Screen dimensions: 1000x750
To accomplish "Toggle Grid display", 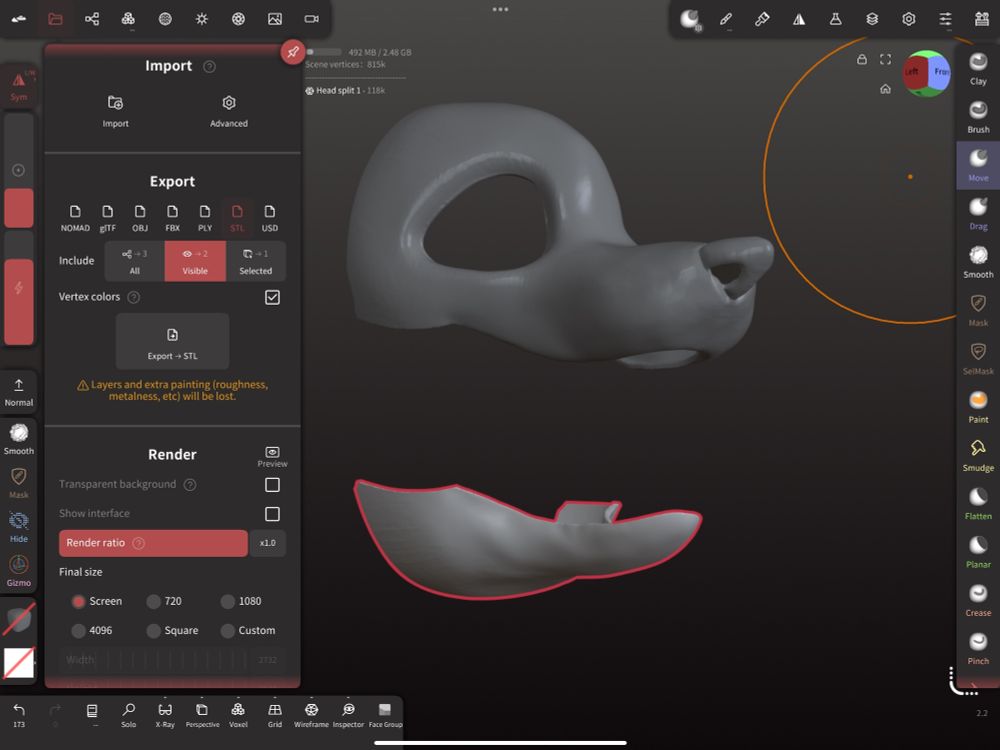I will (x=275, y=714).
